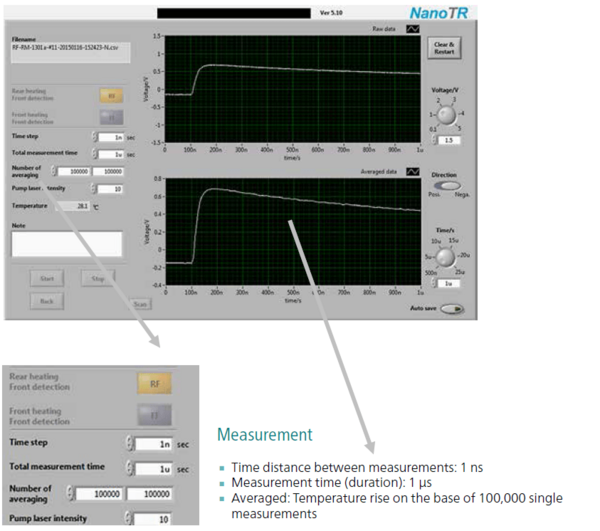
Task: Click the Temperature readout showing 28.1
Action: (72, 206)
